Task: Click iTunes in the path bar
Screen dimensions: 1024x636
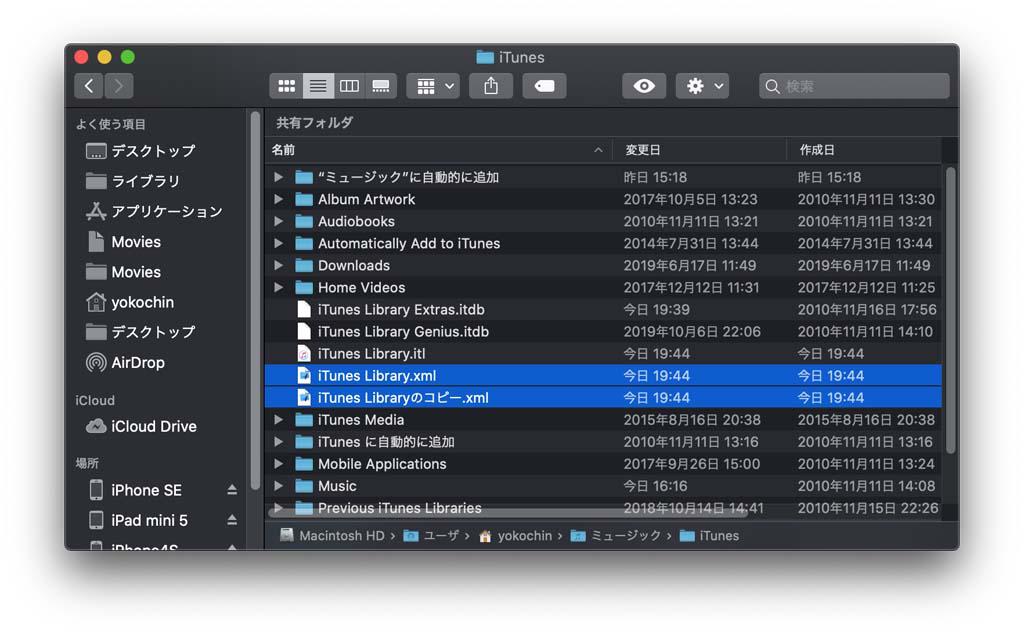Action: click(x=709, y=536)
